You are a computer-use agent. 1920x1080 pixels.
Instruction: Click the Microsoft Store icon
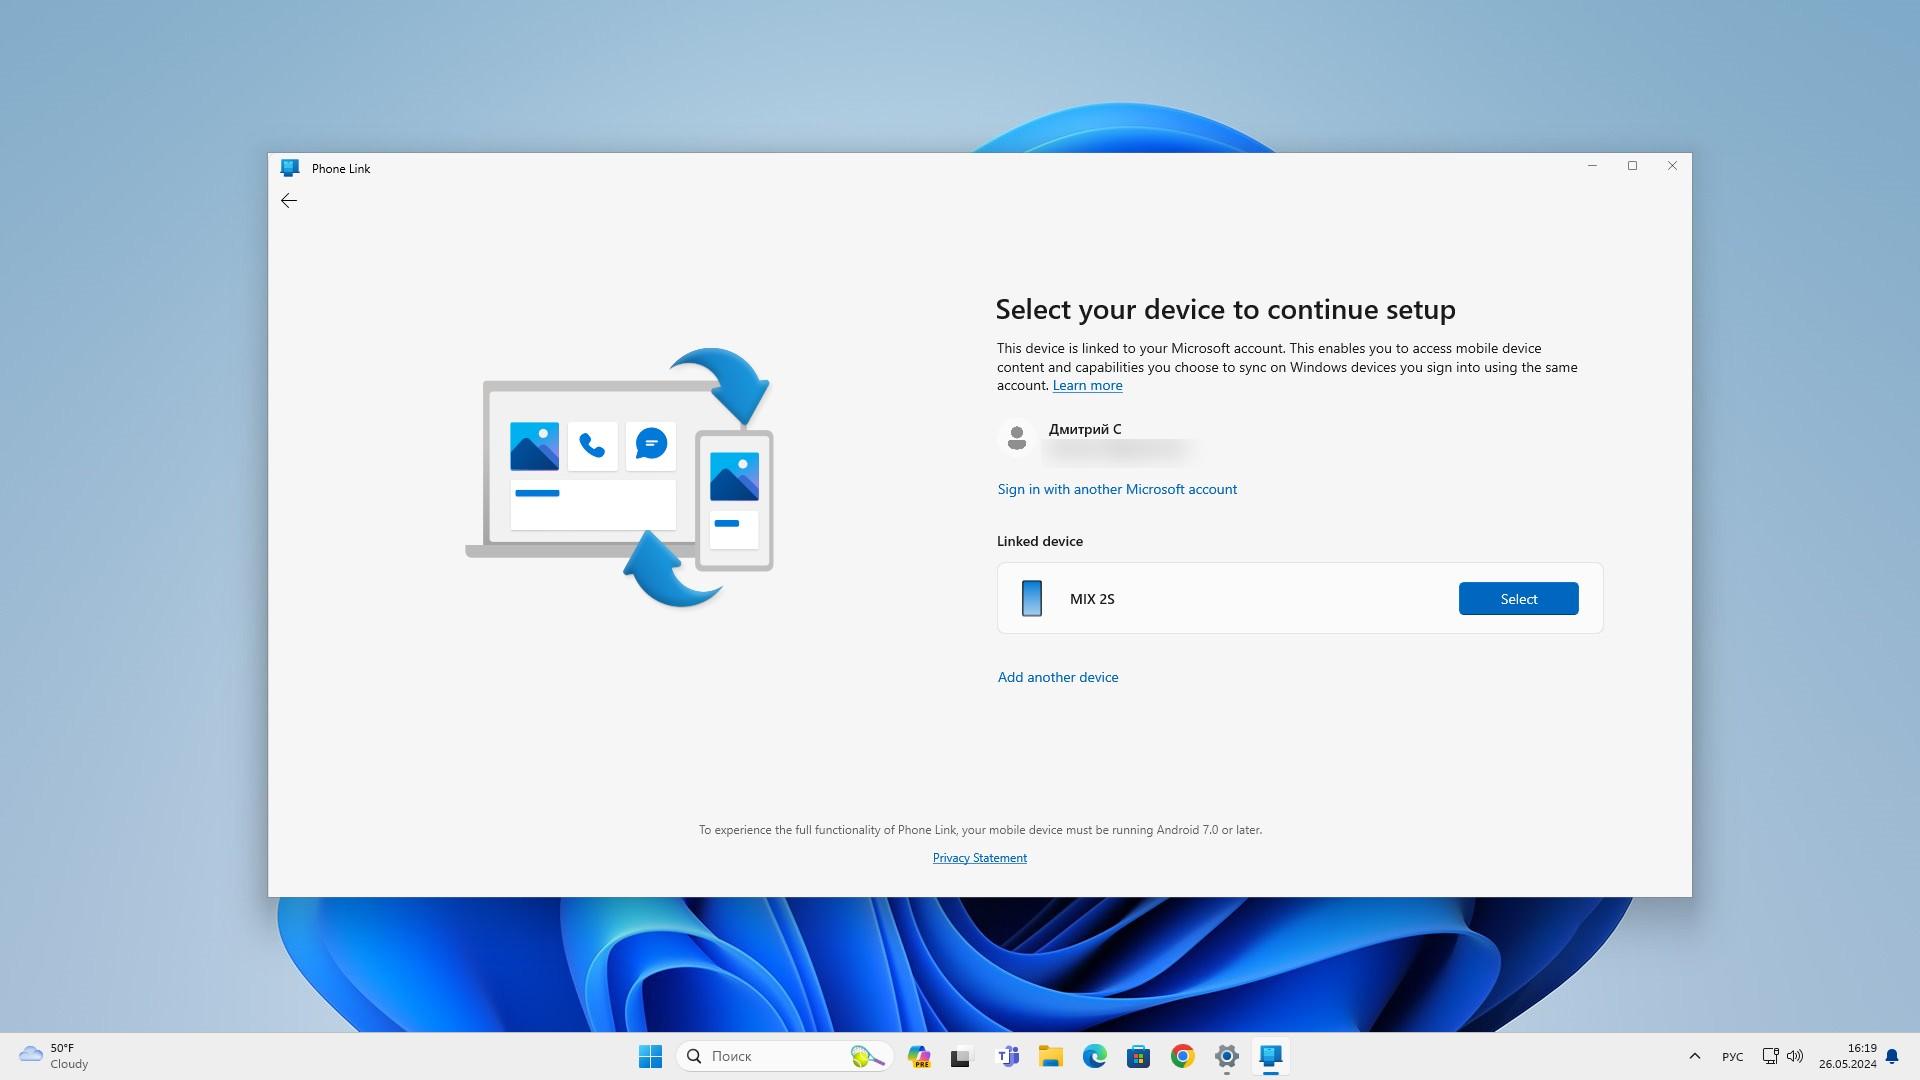point(1139,1055)
